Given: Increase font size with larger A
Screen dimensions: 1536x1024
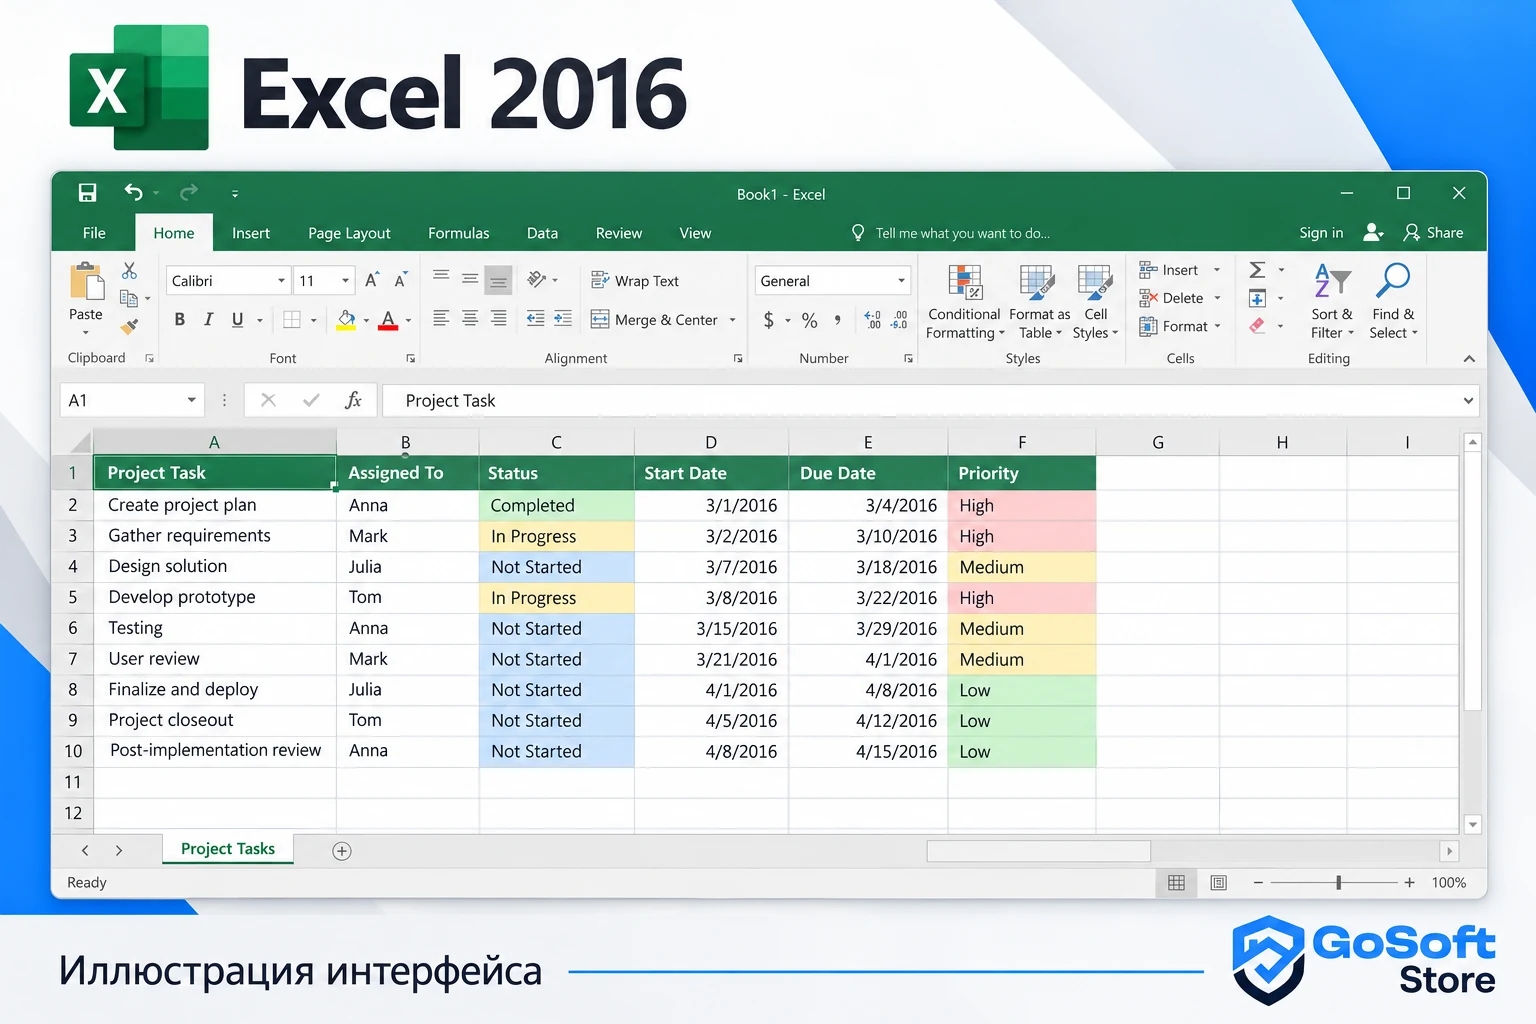Looking at the screenshot, I should (371, 281).
